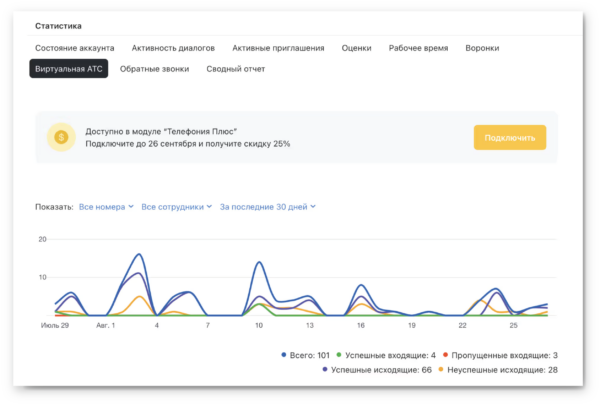This screenshot has height=405, width=600.
Task: Click the Доступно в модуле Телефония Плюс text
Action: (161, 131)
